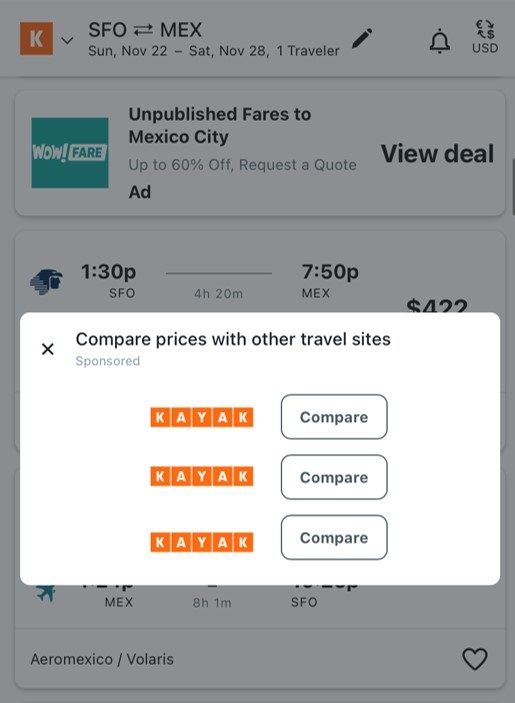Click the first Compare button
Viewport: 515px width, 703px height.
point(334,417)
